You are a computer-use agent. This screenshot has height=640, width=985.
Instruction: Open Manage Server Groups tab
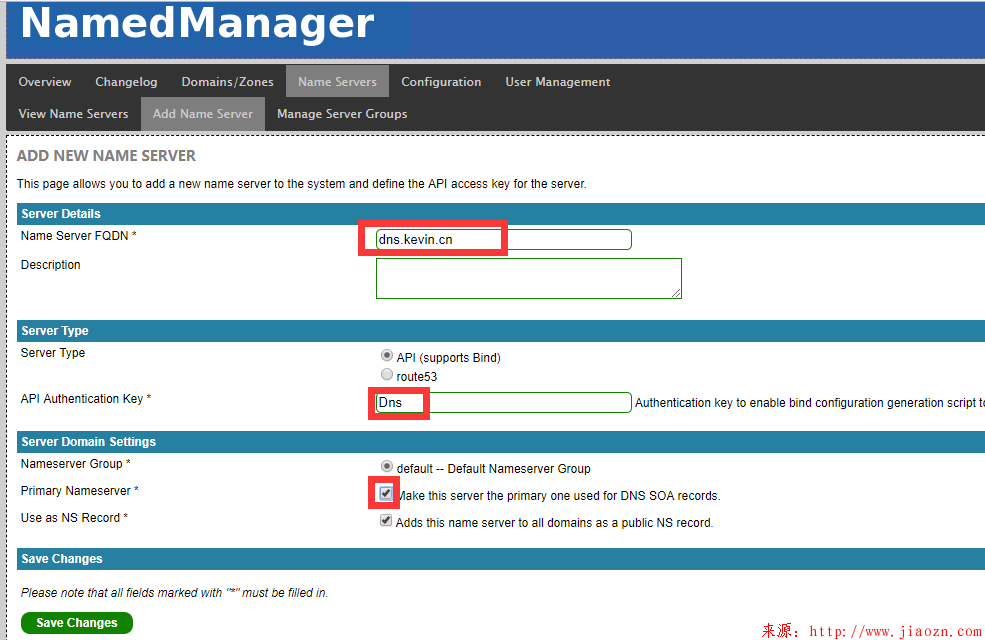tap(342, 114)
